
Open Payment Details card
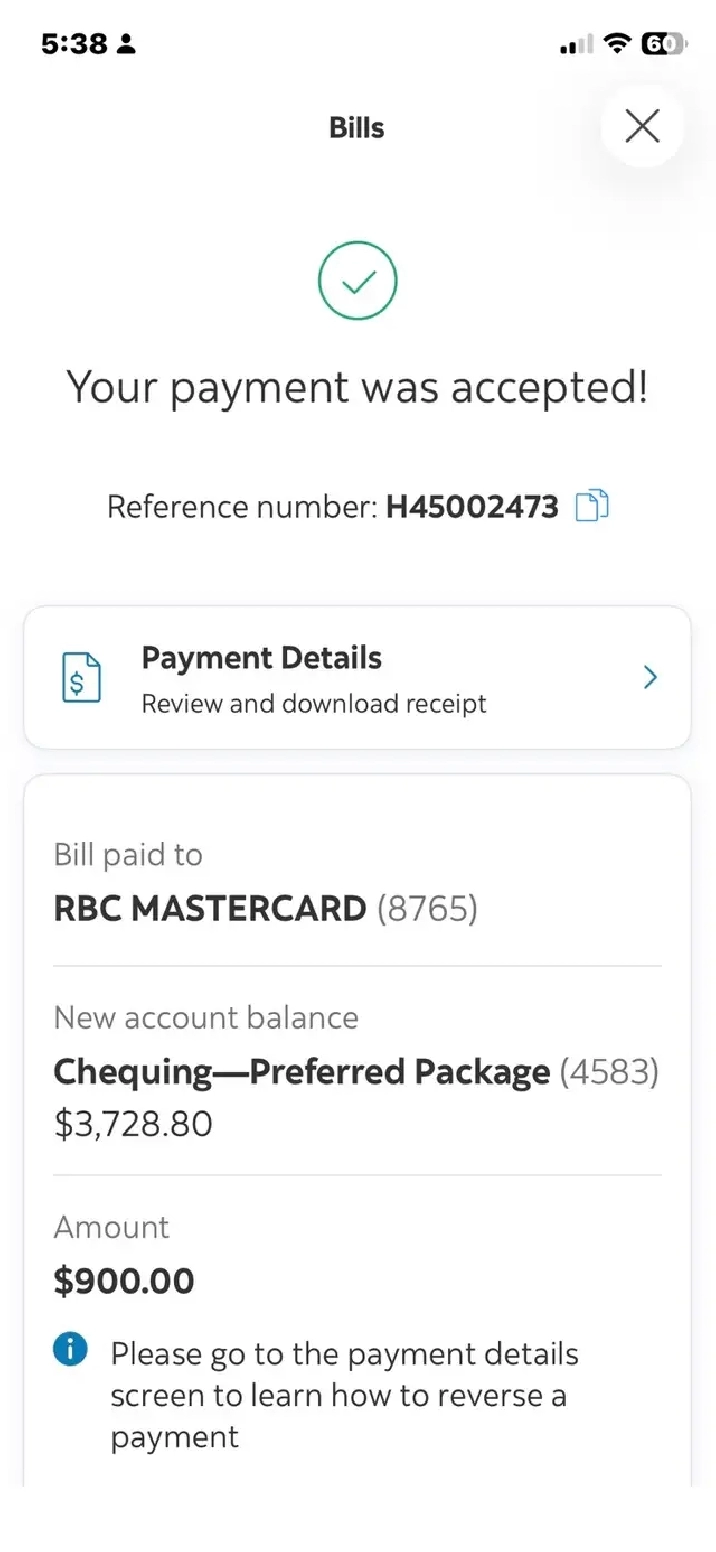[358, 678]
